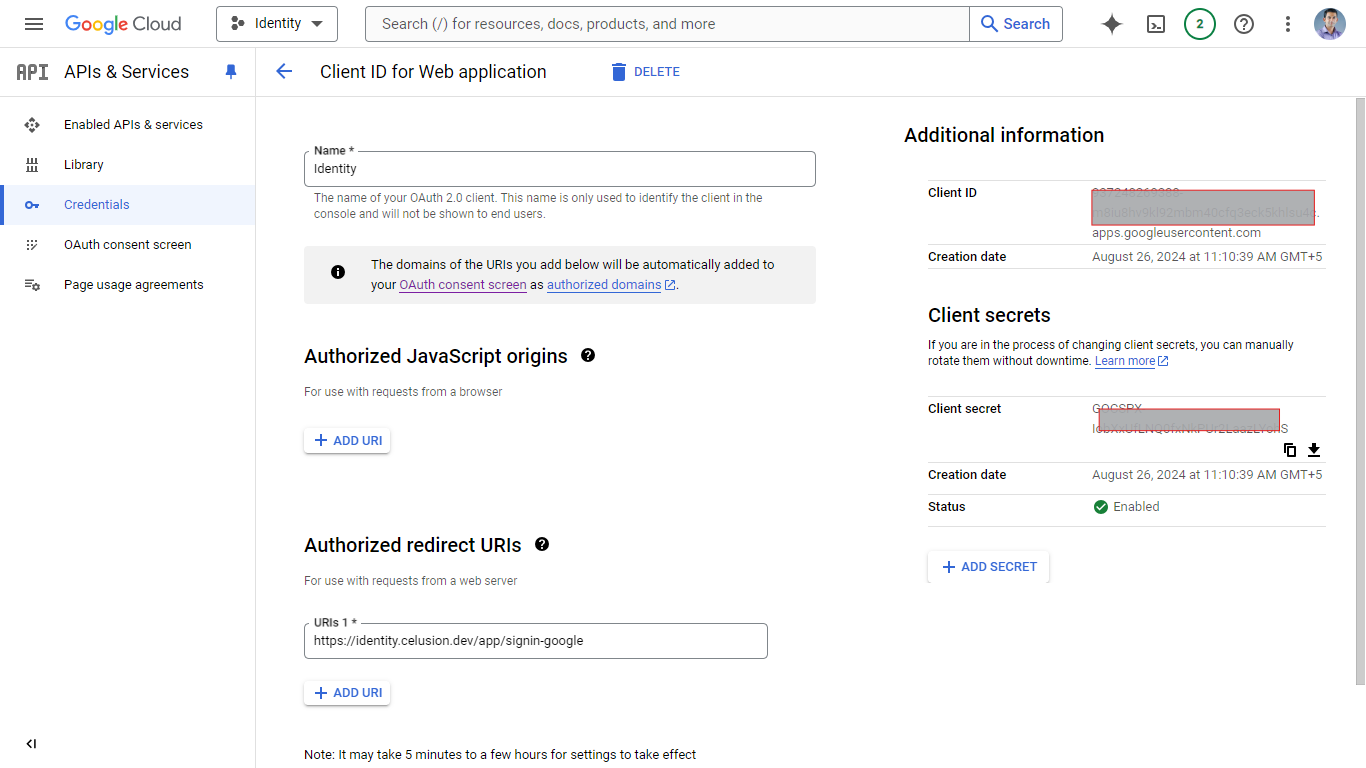This screenshot has height=768, width=1366.
Task: Click help icon next to JavaScript origins
Action: click(588, 355)
